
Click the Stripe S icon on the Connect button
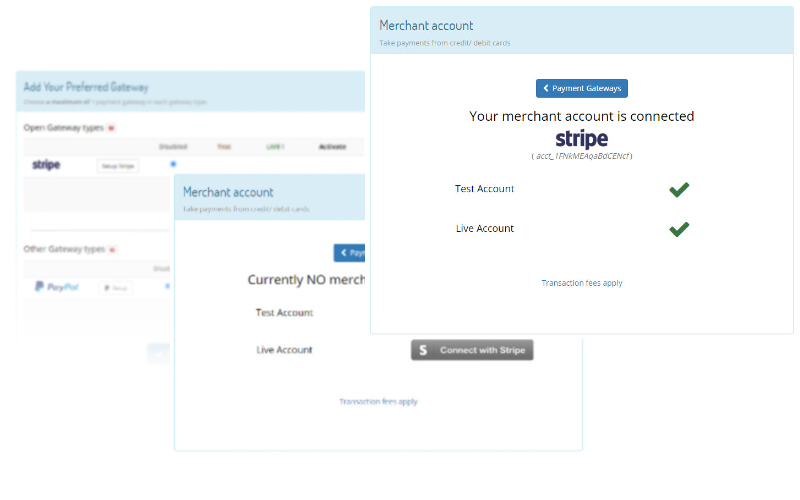click(x=423, y=350)
